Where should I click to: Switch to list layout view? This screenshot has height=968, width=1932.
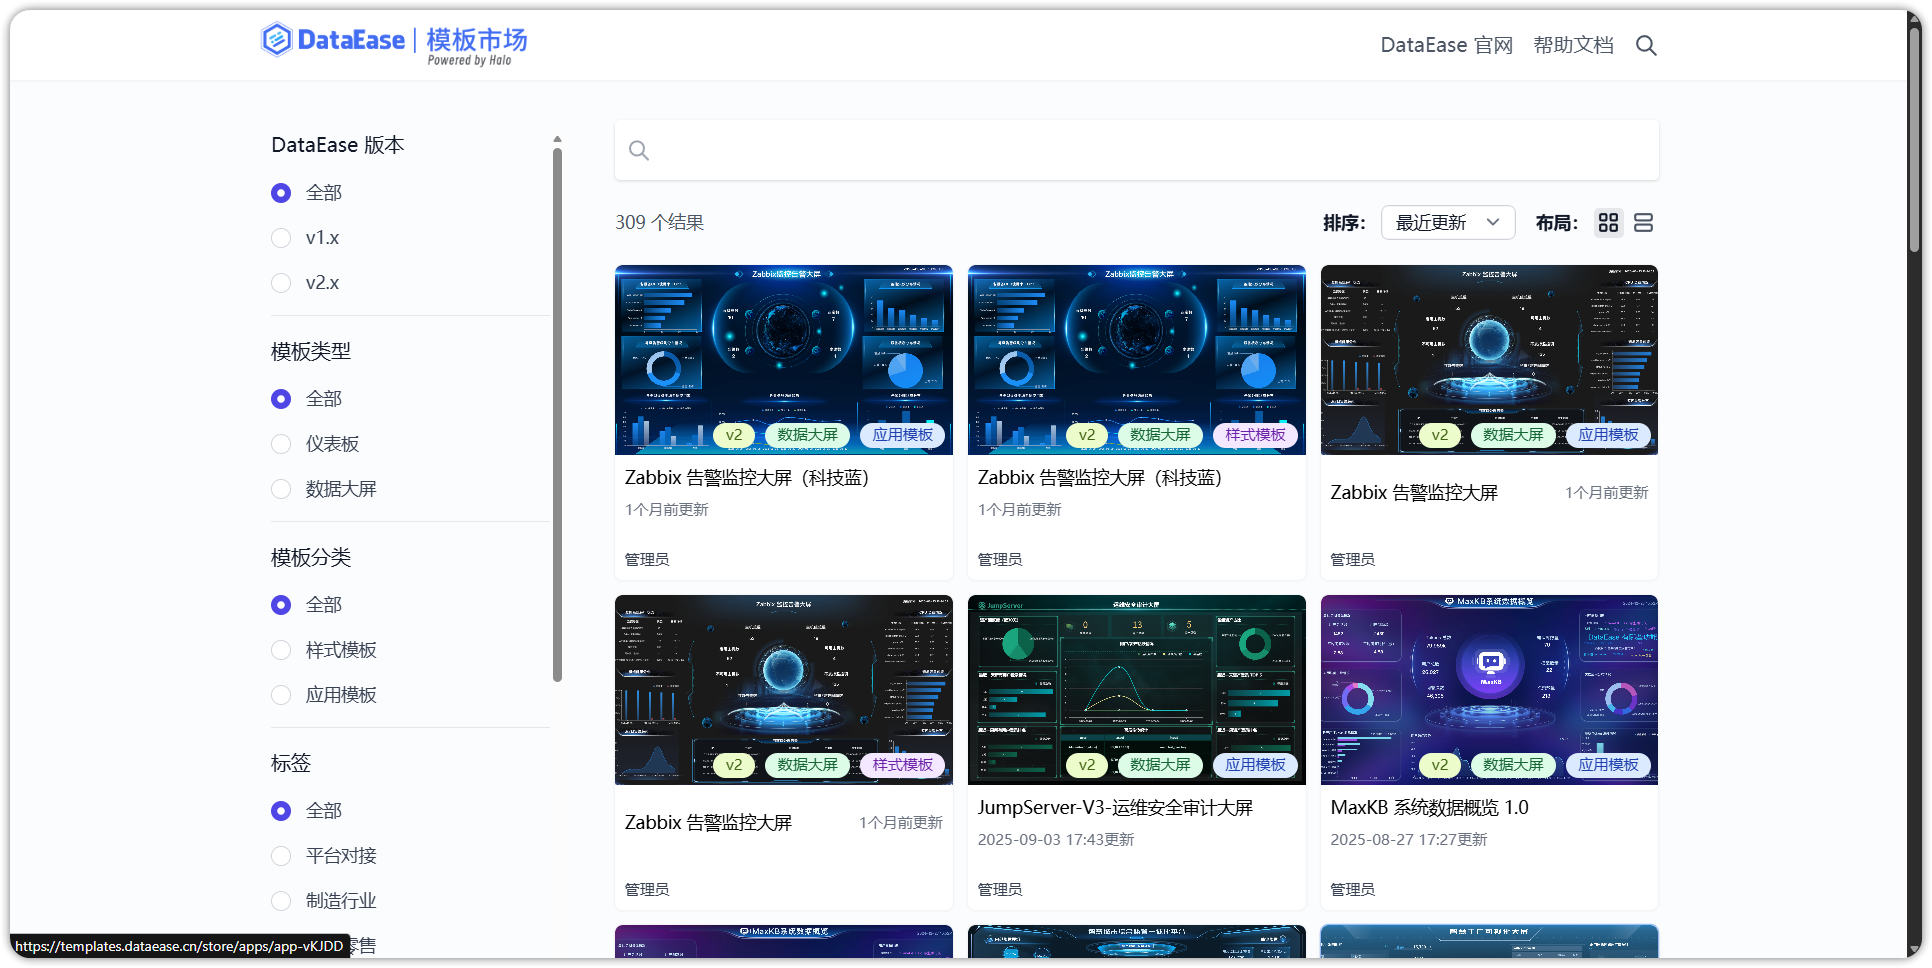[1643, 223]
